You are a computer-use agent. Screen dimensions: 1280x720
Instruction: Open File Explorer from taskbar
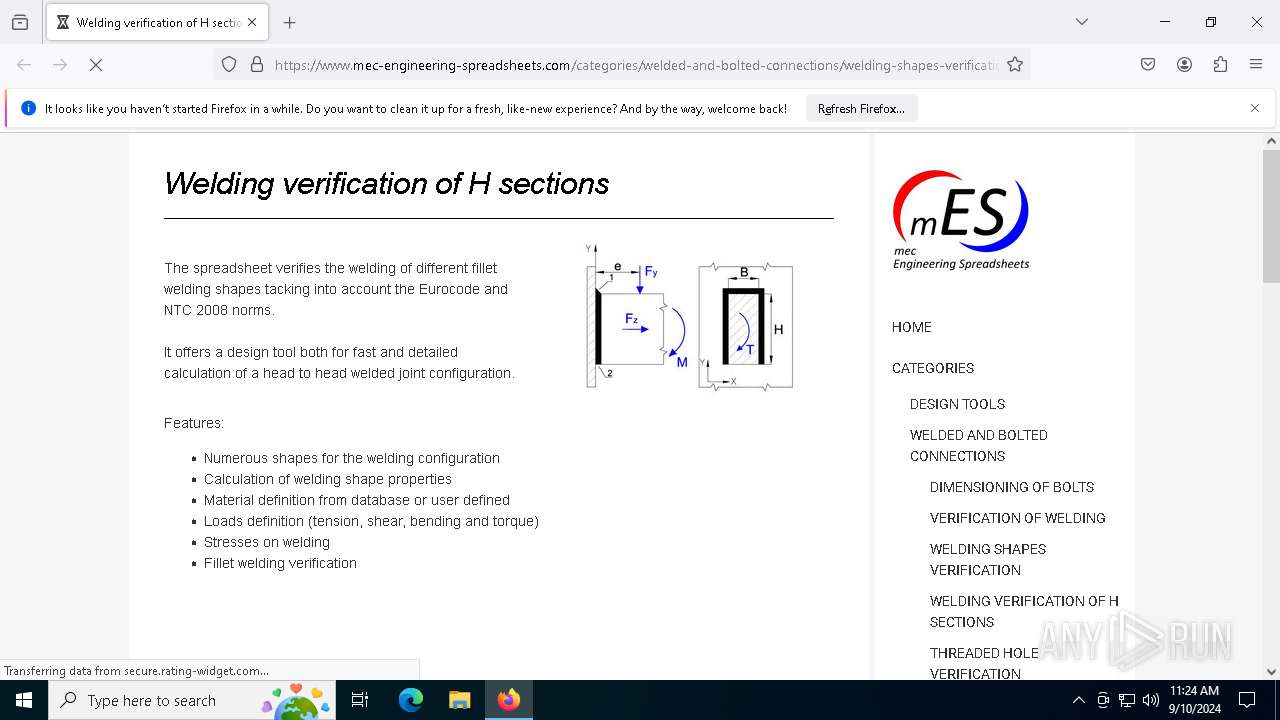tap(459, 700)
